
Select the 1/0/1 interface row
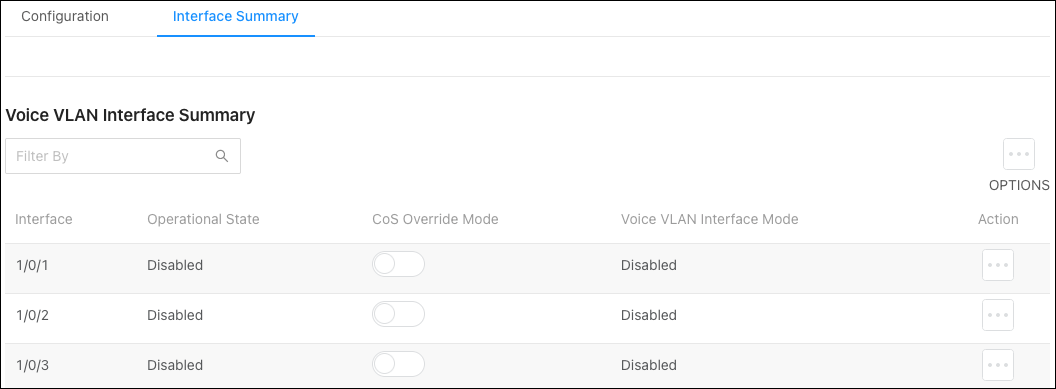[x=528, y=265]
